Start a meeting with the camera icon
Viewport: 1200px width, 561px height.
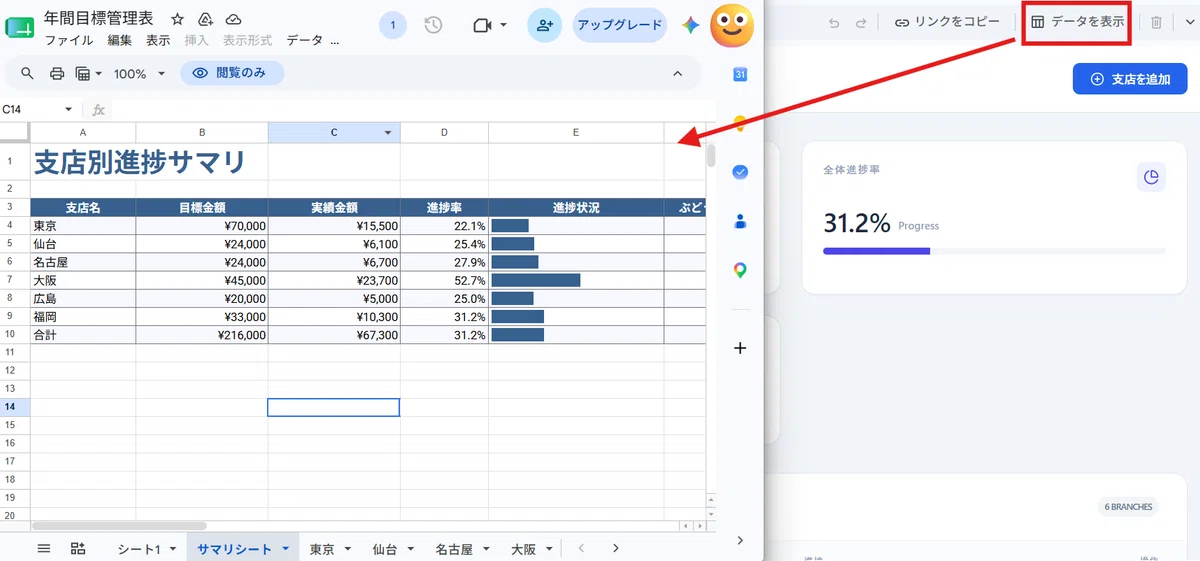click(483, 25)
